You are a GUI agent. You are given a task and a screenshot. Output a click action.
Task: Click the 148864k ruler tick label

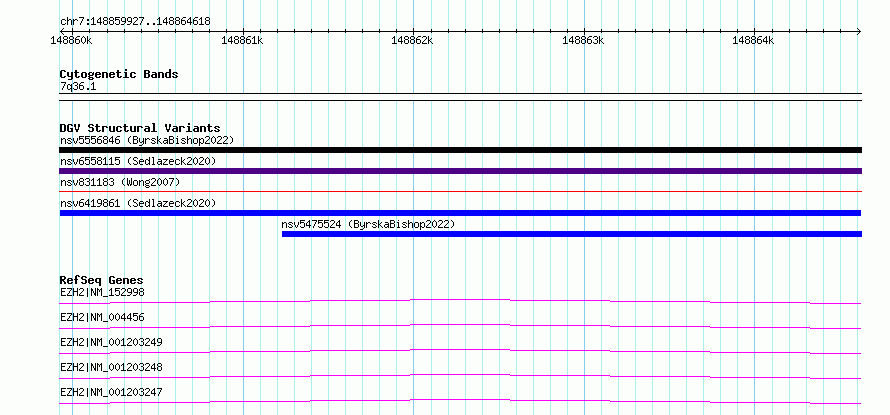pyautogui.click(x=753, y=40)
